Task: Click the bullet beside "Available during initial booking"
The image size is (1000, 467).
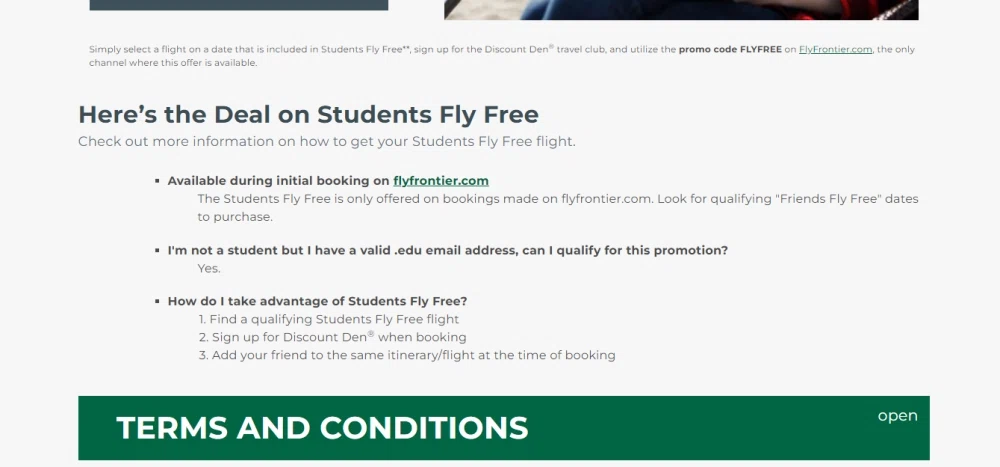Action: (x=157, y=181)
